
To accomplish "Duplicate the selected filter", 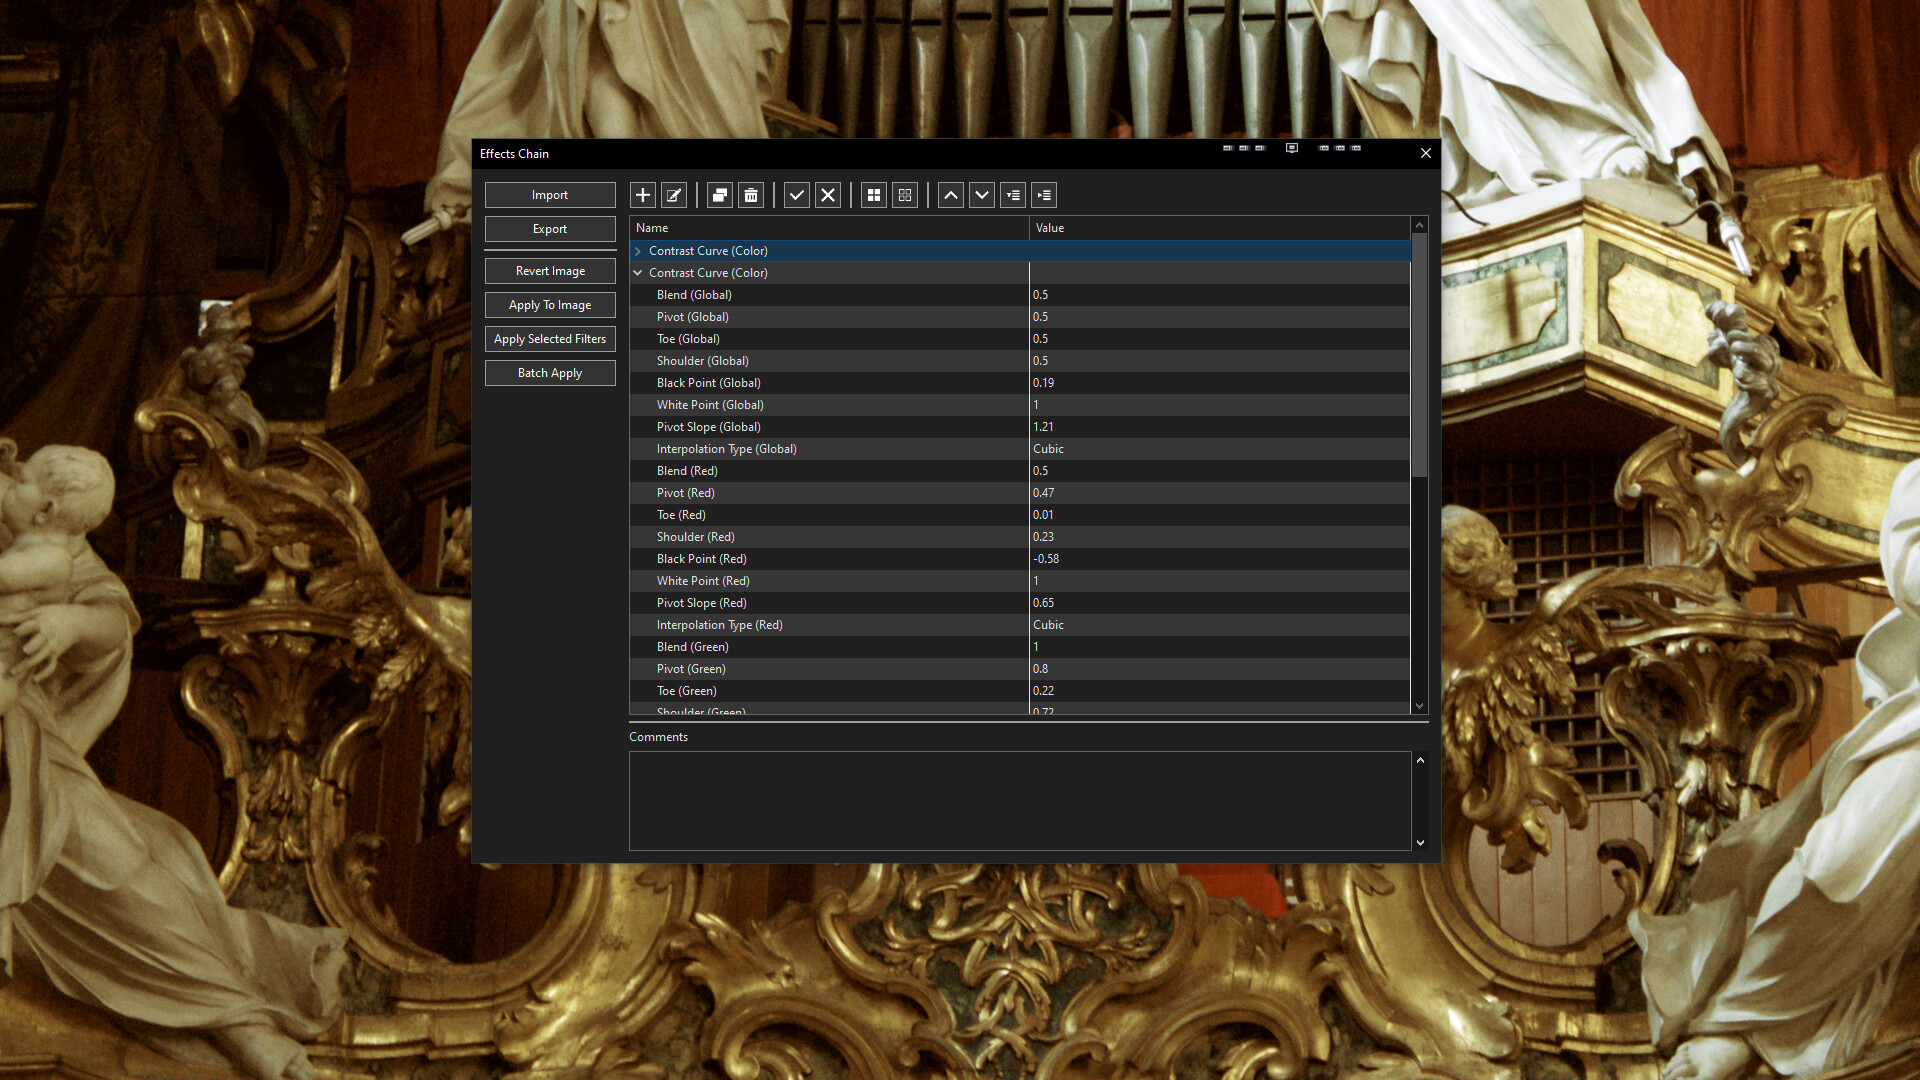I will point(720,195).
